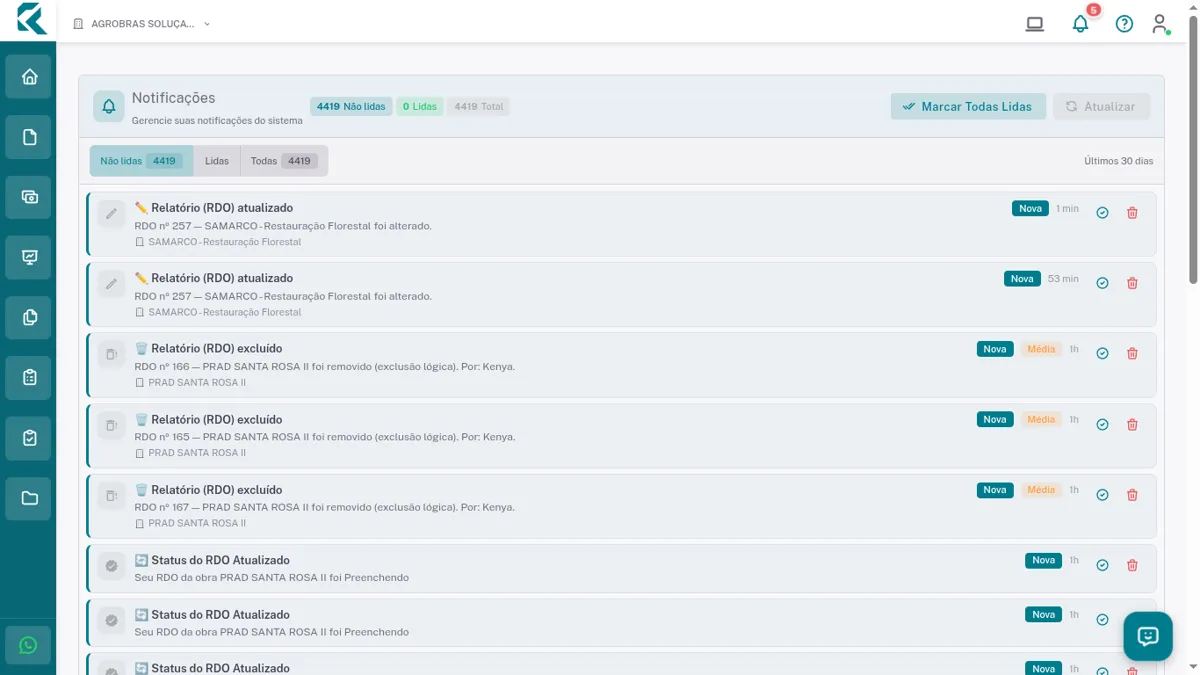Click the Atualizar refresh button
Image resolution: width=1200 pixels, height=675 pixels.
(x=1101, y=107)
